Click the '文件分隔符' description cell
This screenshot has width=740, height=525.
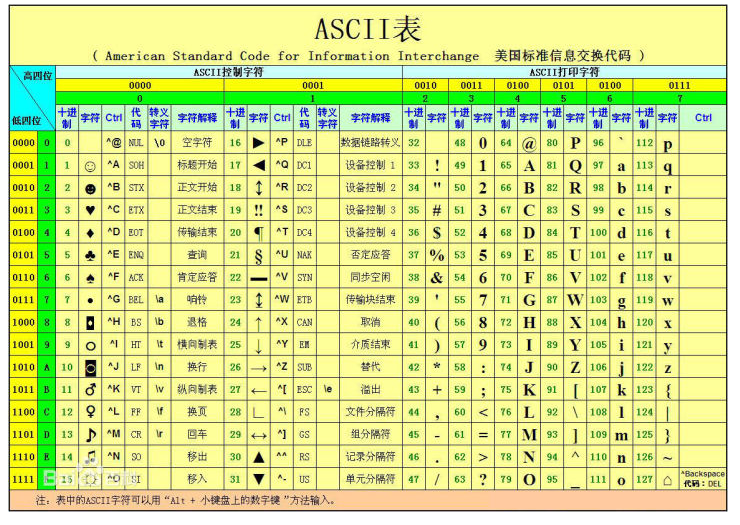point(370,412)
